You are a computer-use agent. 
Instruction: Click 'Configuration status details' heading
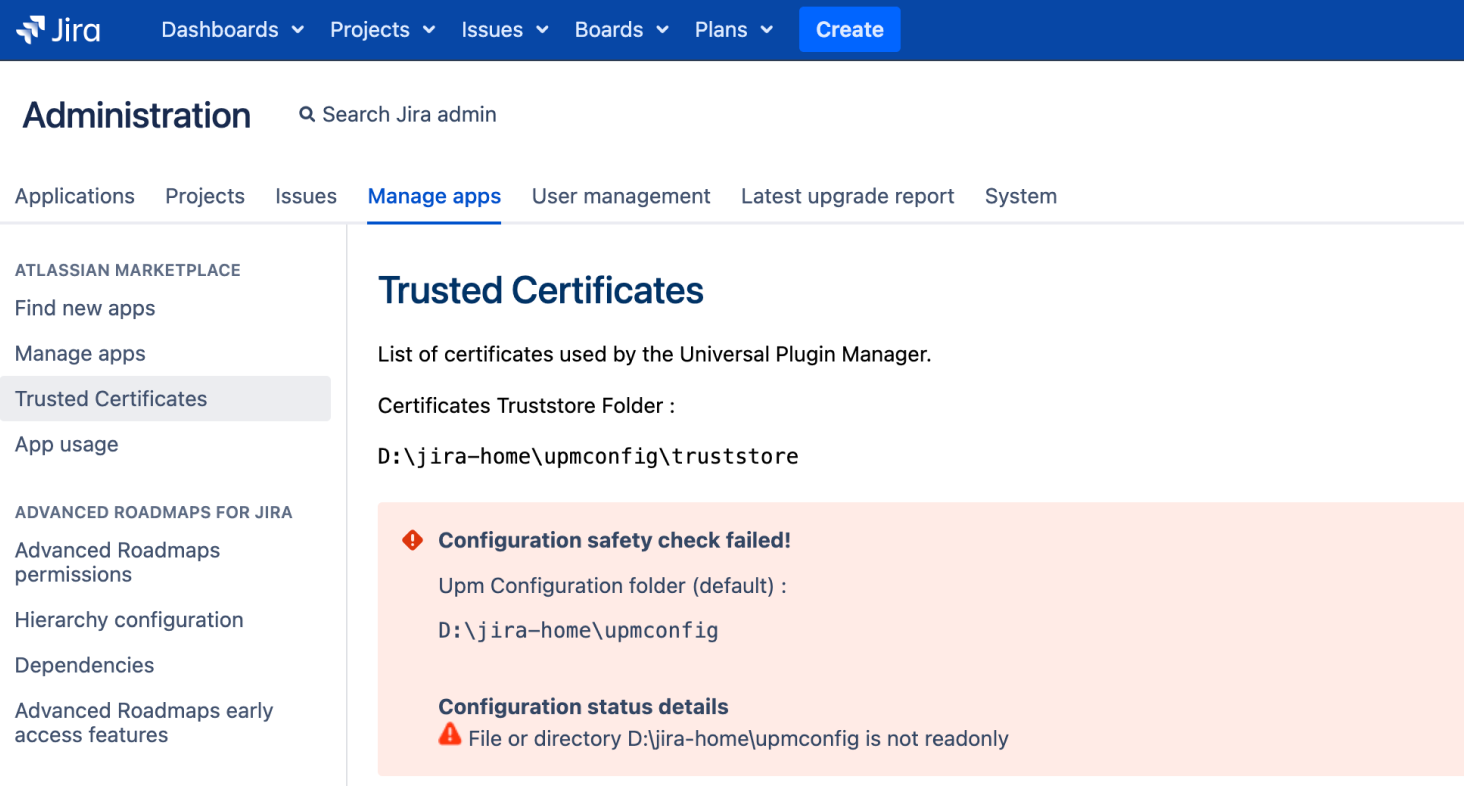584,706
